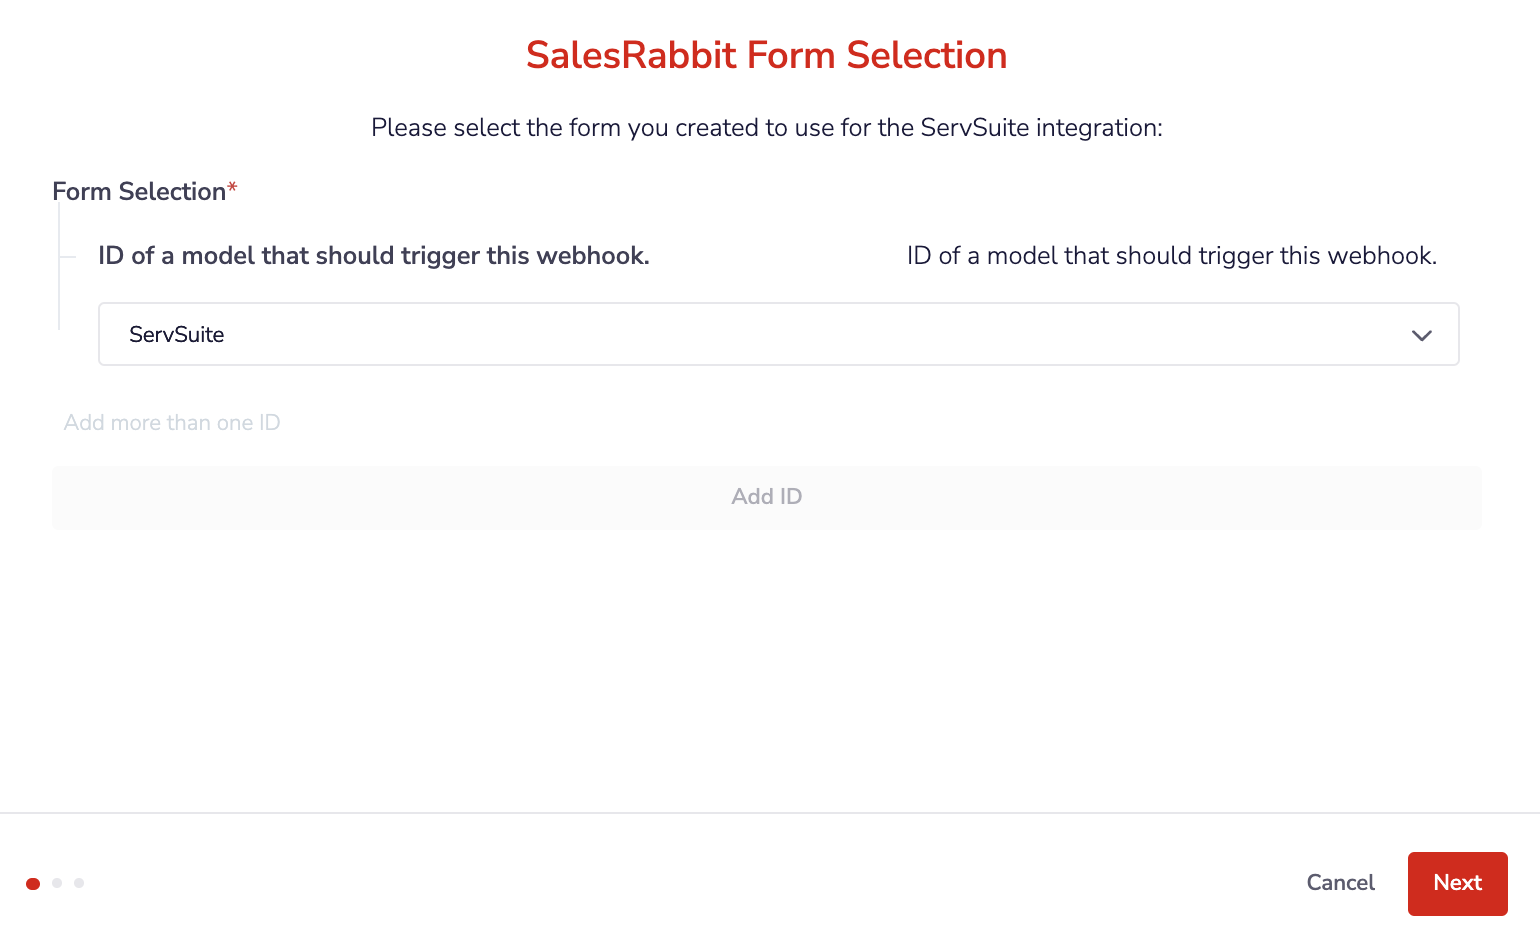Click the ServSuite integration instruction text

click(766, 128)
